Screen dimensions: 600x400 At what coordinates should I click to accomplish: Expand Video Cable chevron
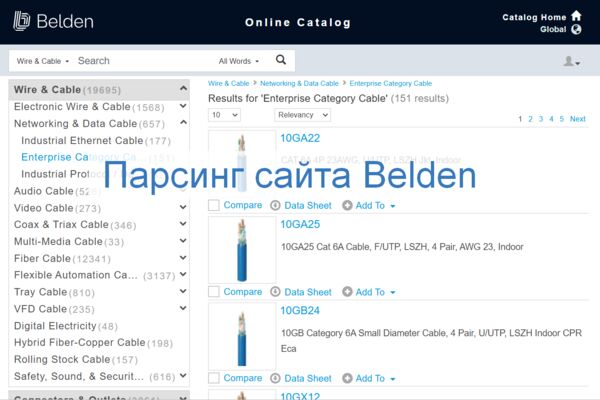[183, 207]
